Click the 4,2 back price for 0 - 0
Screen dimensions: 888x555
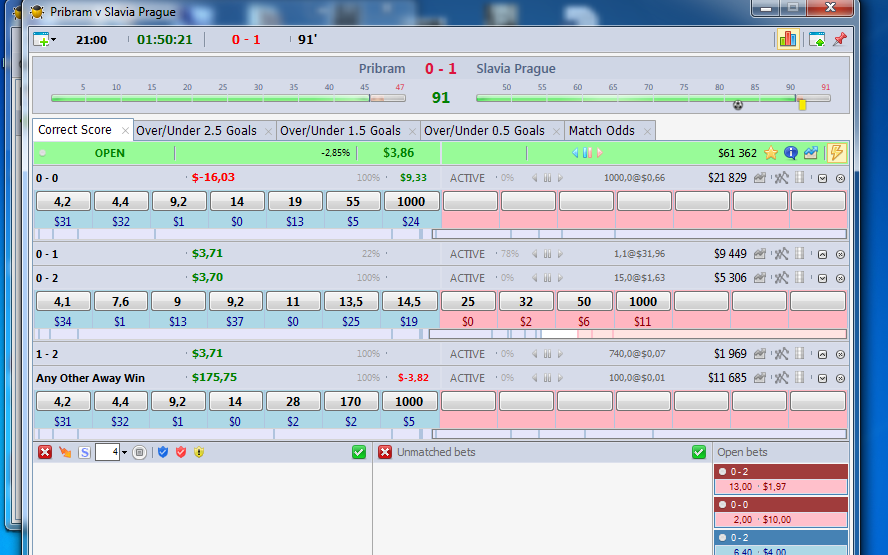63,201
